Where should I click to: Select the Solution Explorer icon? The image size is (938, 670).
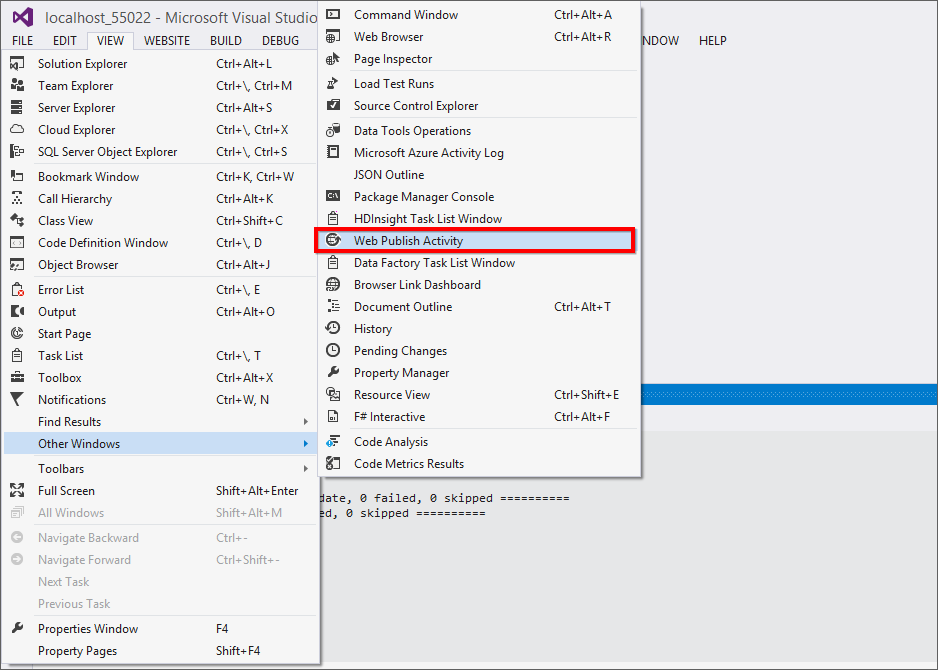pos(14,63)
